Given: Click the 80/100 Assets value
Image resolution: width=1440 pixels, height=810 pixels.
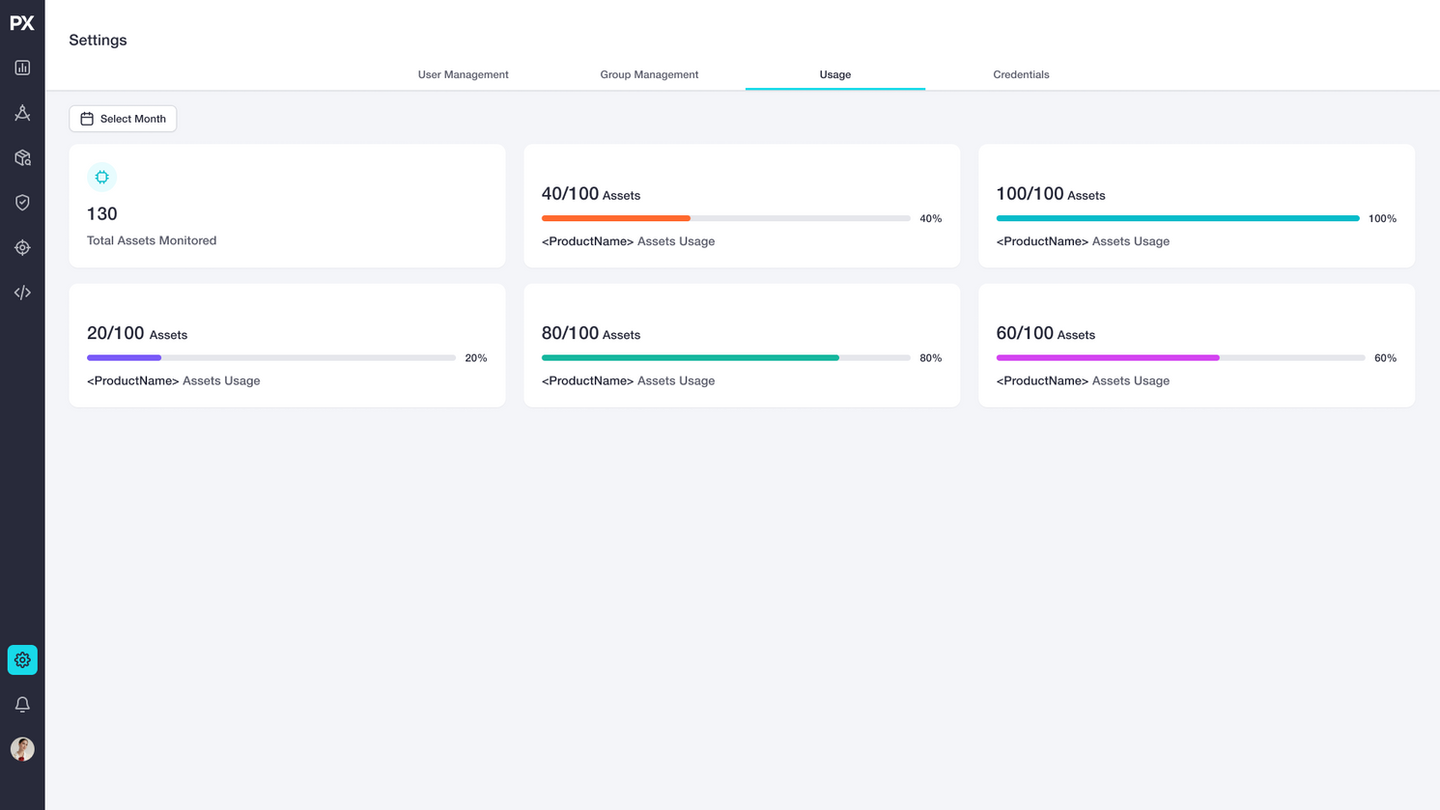Looking at the screenshot, I should [x=591, y=334].
